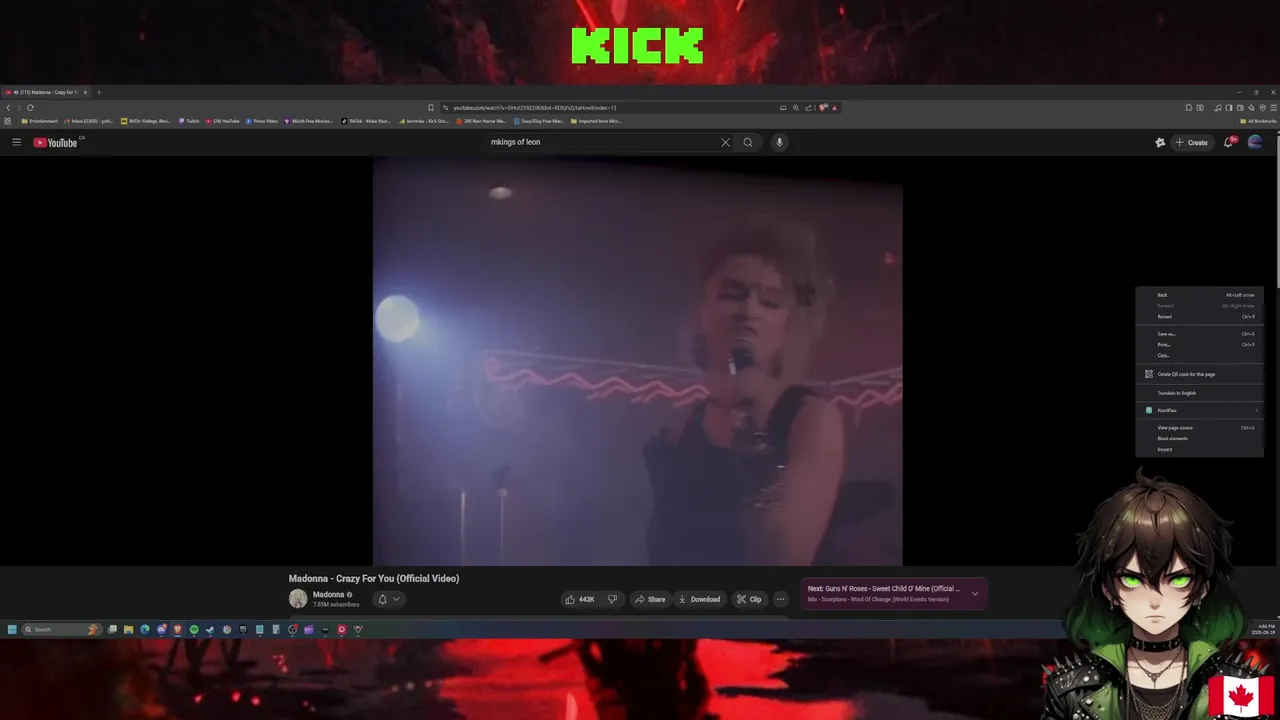1280x720 pixels.
Task: Open Madonna channel name link
Action: 328,594
